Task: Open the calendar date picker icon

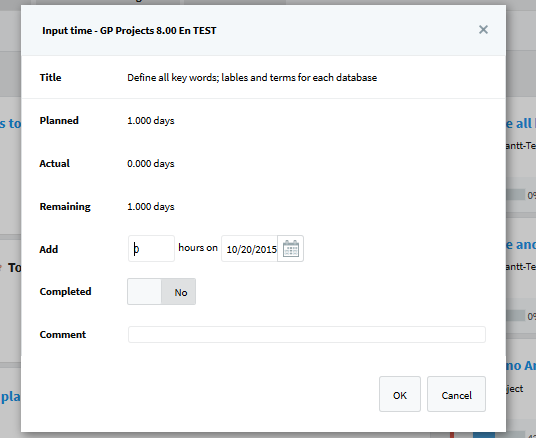Action: (291, 249)
